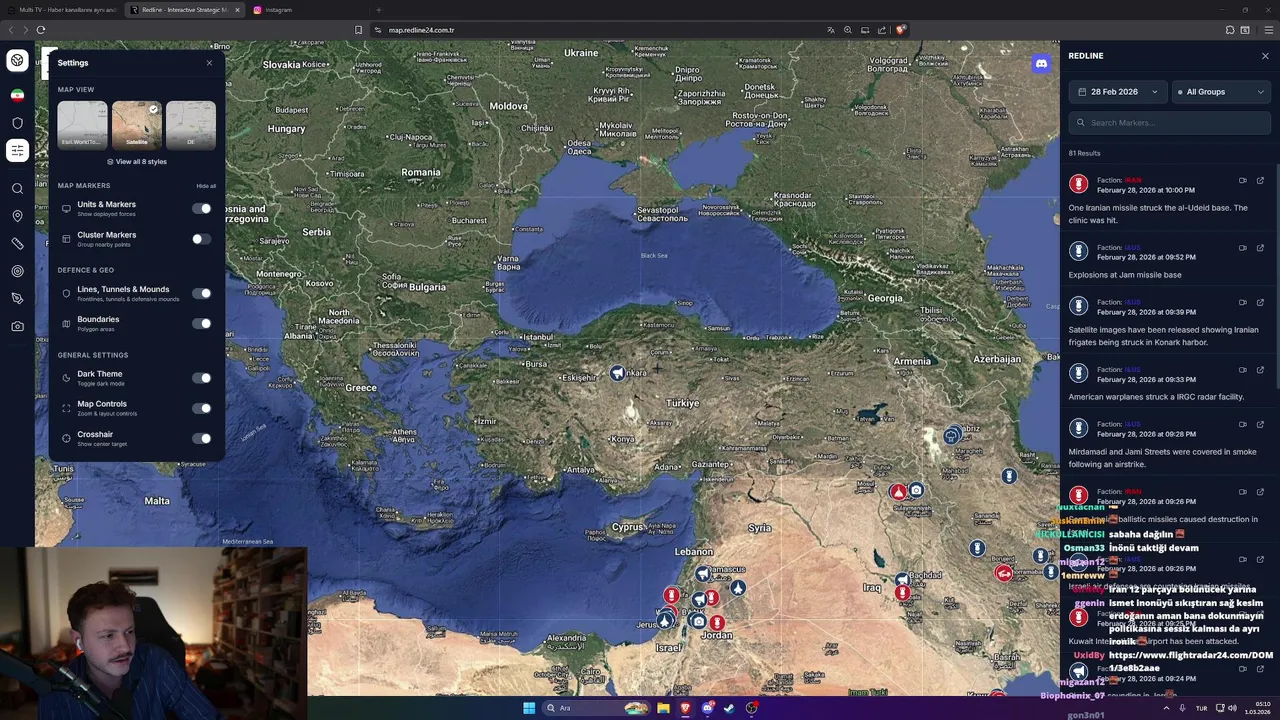The width and height of the screenshot is (1280, 720).
Task: Click the settings sliders icon in sidebar
Action: 17,151
